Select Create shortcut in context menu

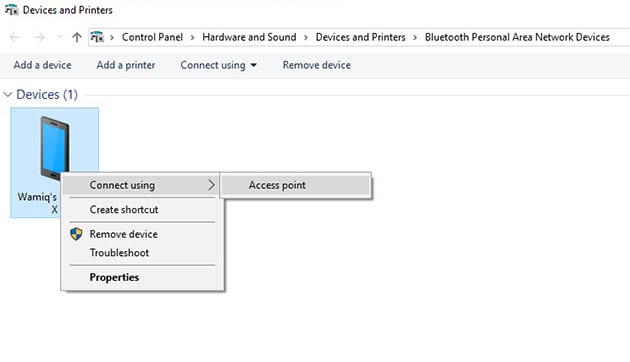click(x=142, y=210)
